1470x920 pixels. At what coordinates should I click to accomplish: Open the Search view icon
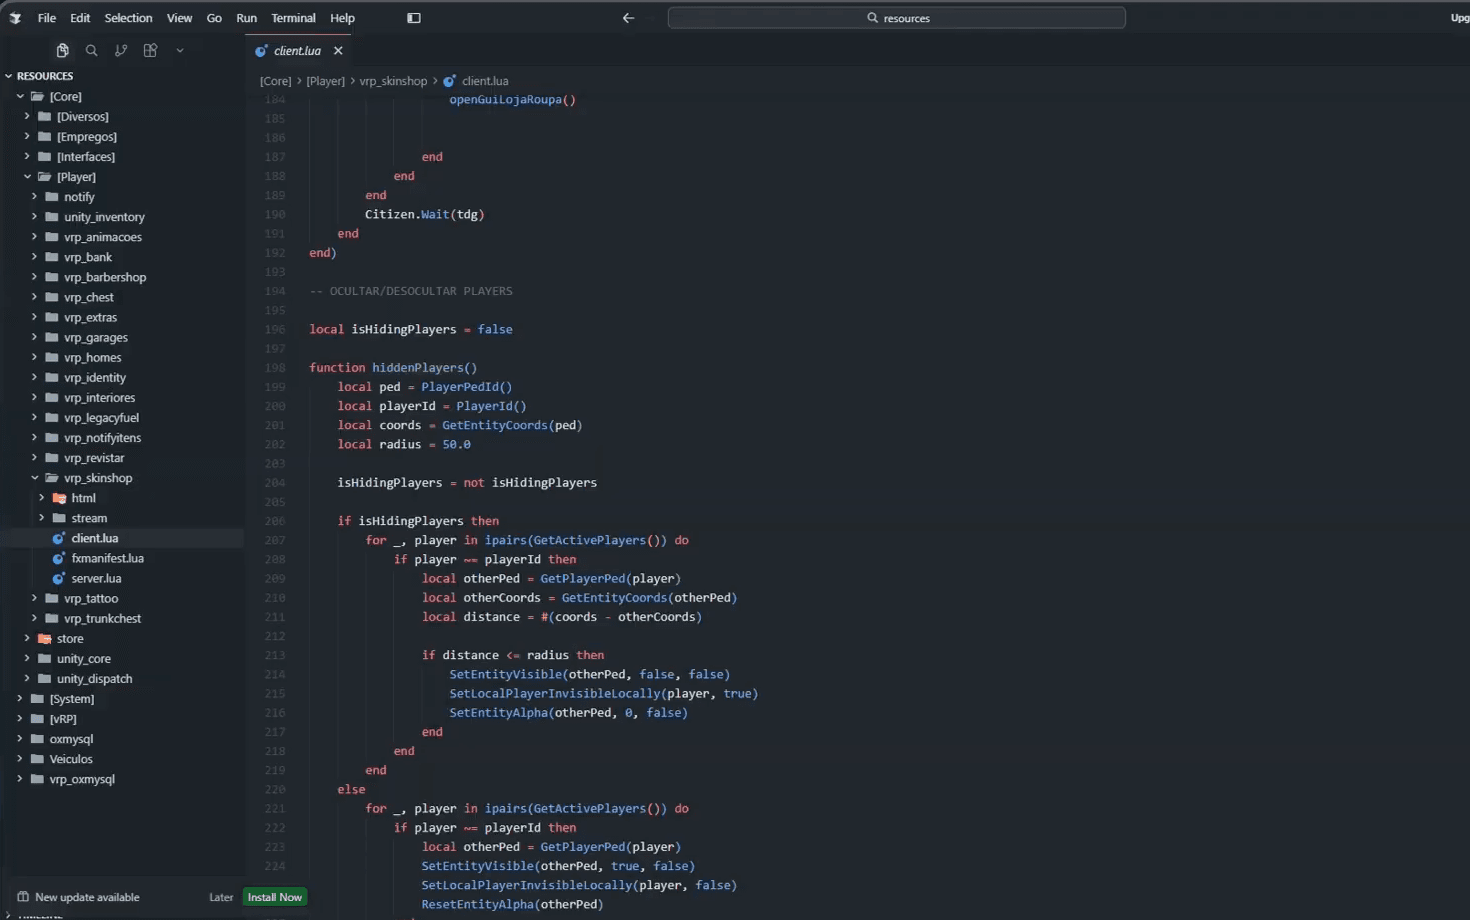click(x=91, y=50)
